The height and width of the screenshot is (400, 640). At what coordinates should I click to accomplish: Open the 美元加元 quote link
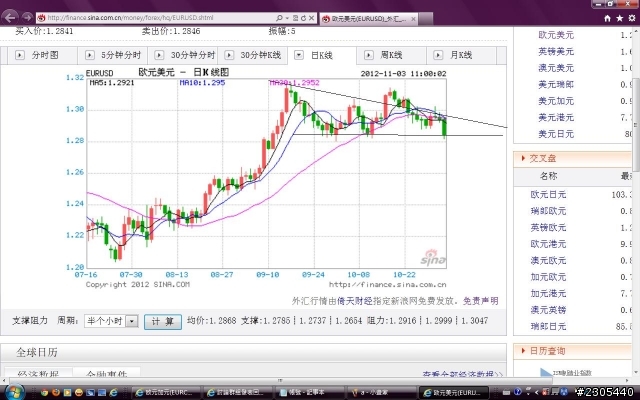click(x=556, y=101)
